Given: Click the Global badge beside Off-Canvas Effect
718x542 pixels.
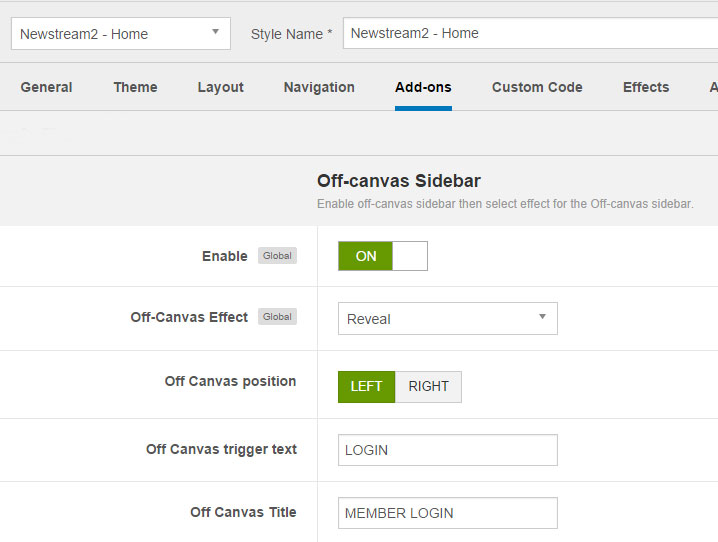Looking at the screenshot, I should coord(277,317).
